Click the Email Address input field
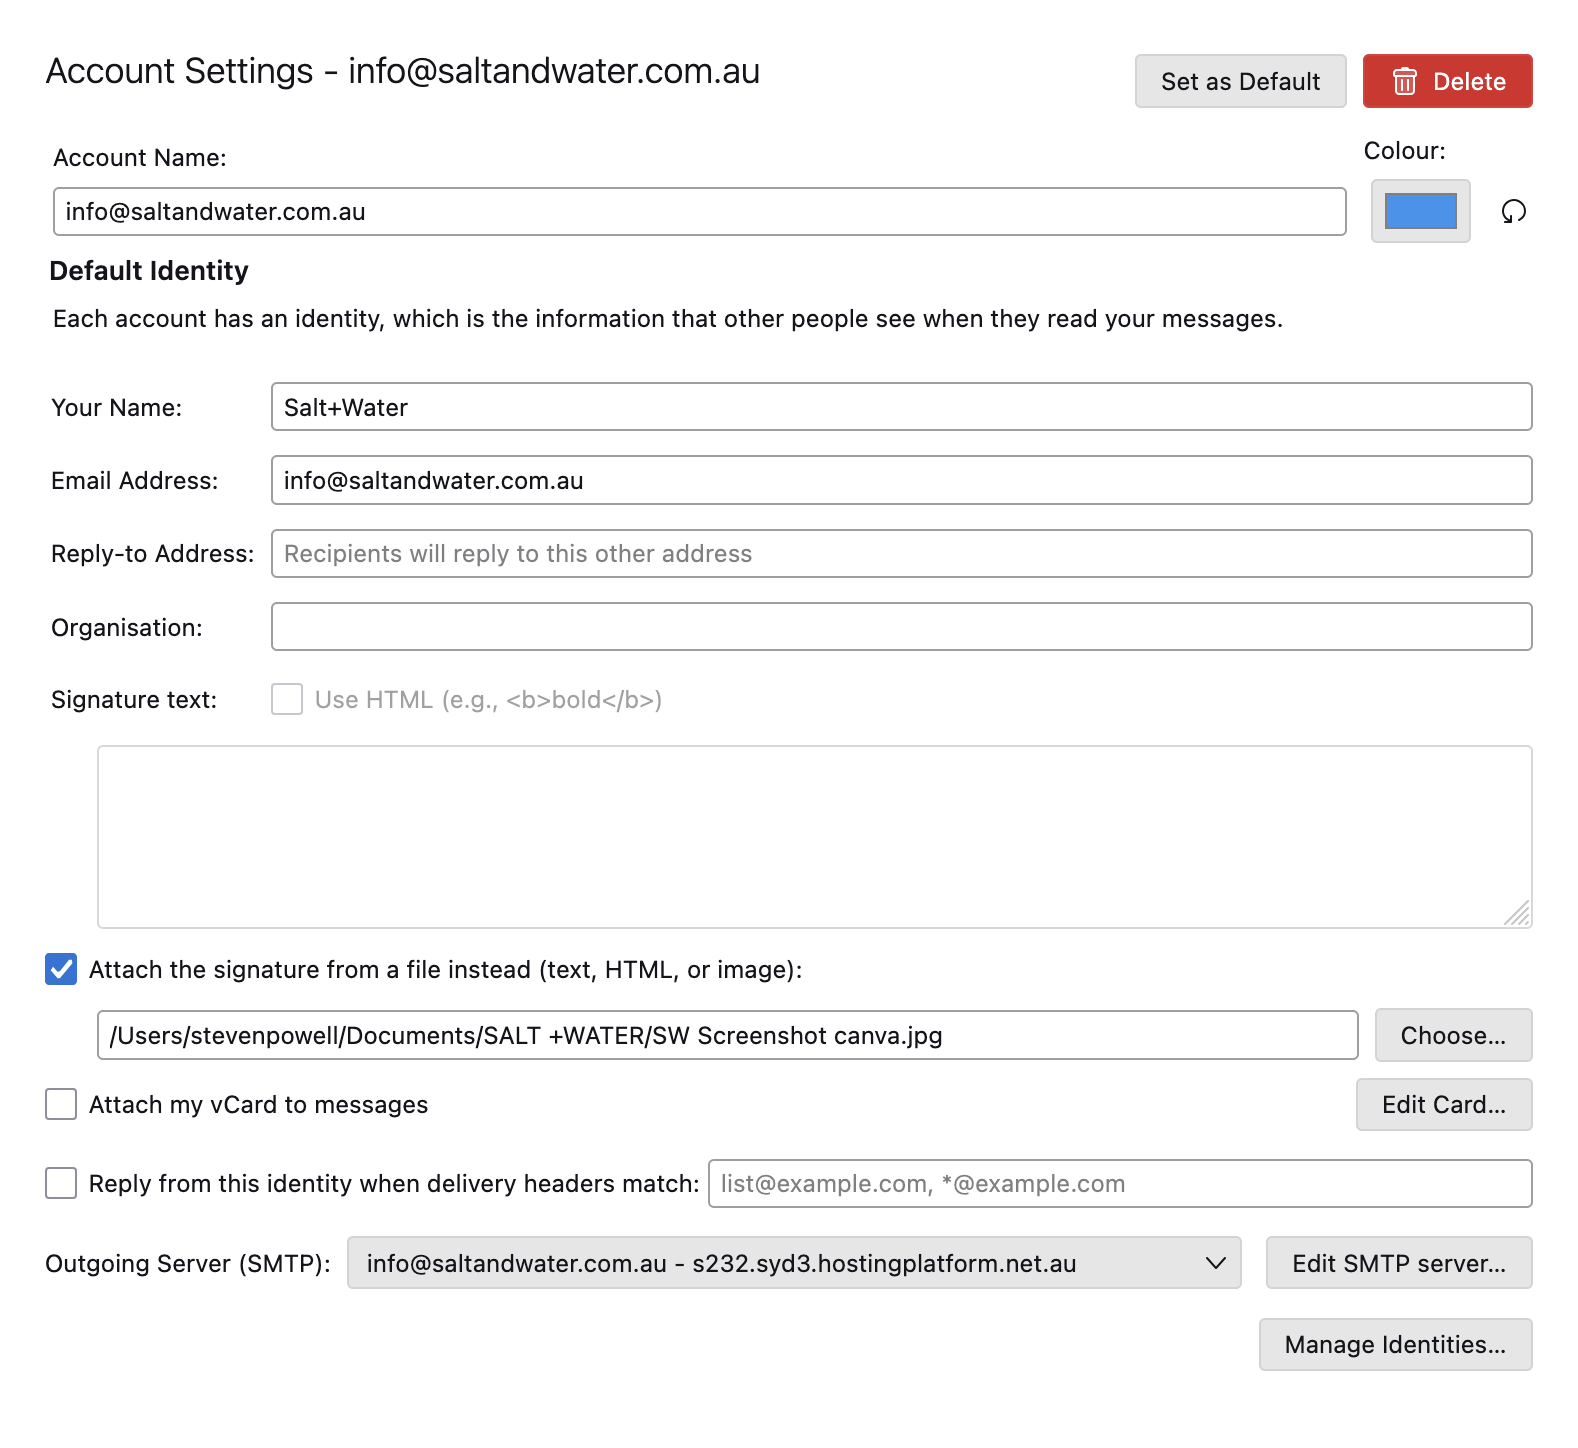The width and height of the screenshot is (1578, 1448). coord(901,480)
